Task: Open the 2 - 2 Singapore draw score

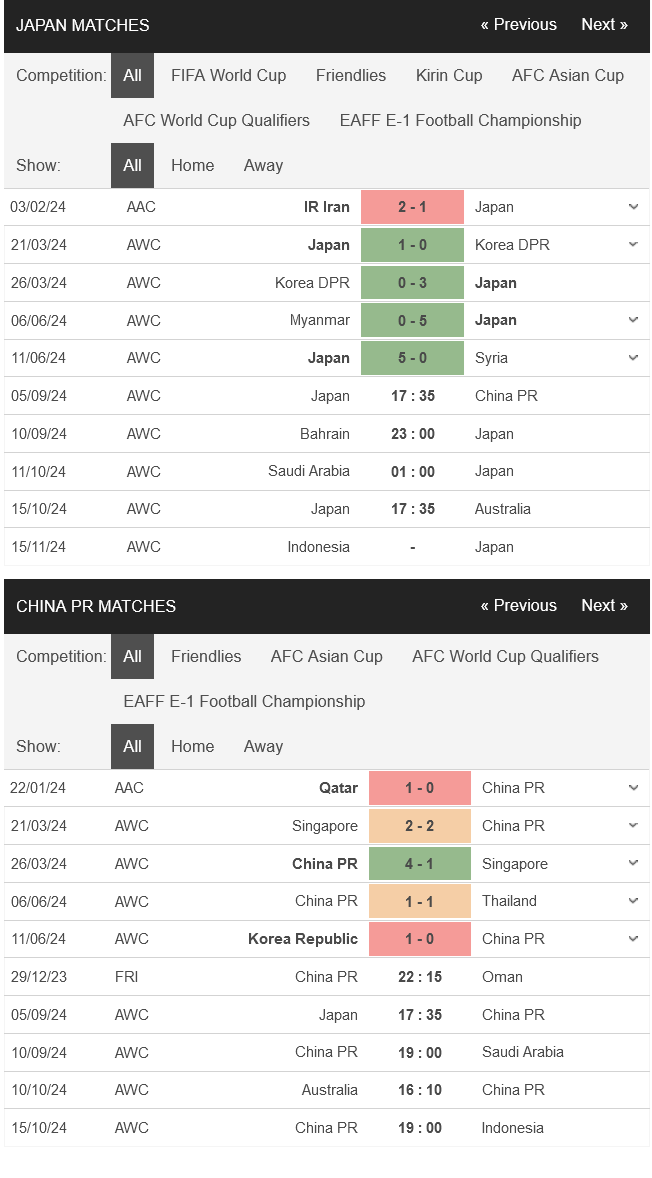Action: (x=419, y=826)
